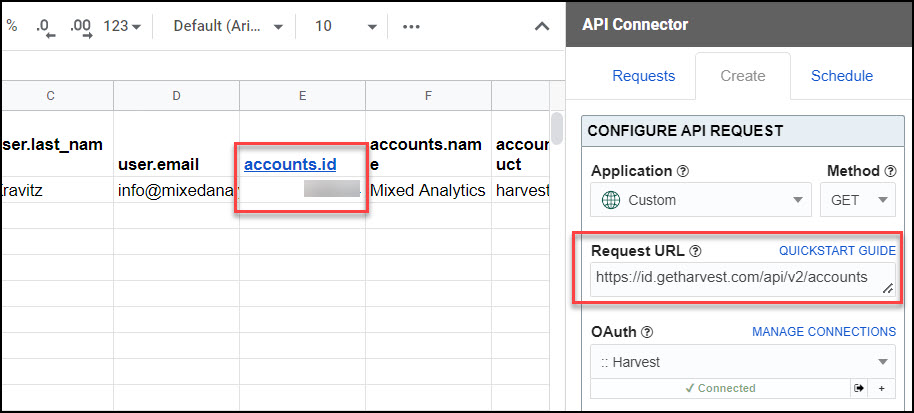Collapse the toolbar with the up chevron
The height and width of the screenshot is (413, 914).
coord(542,27)
